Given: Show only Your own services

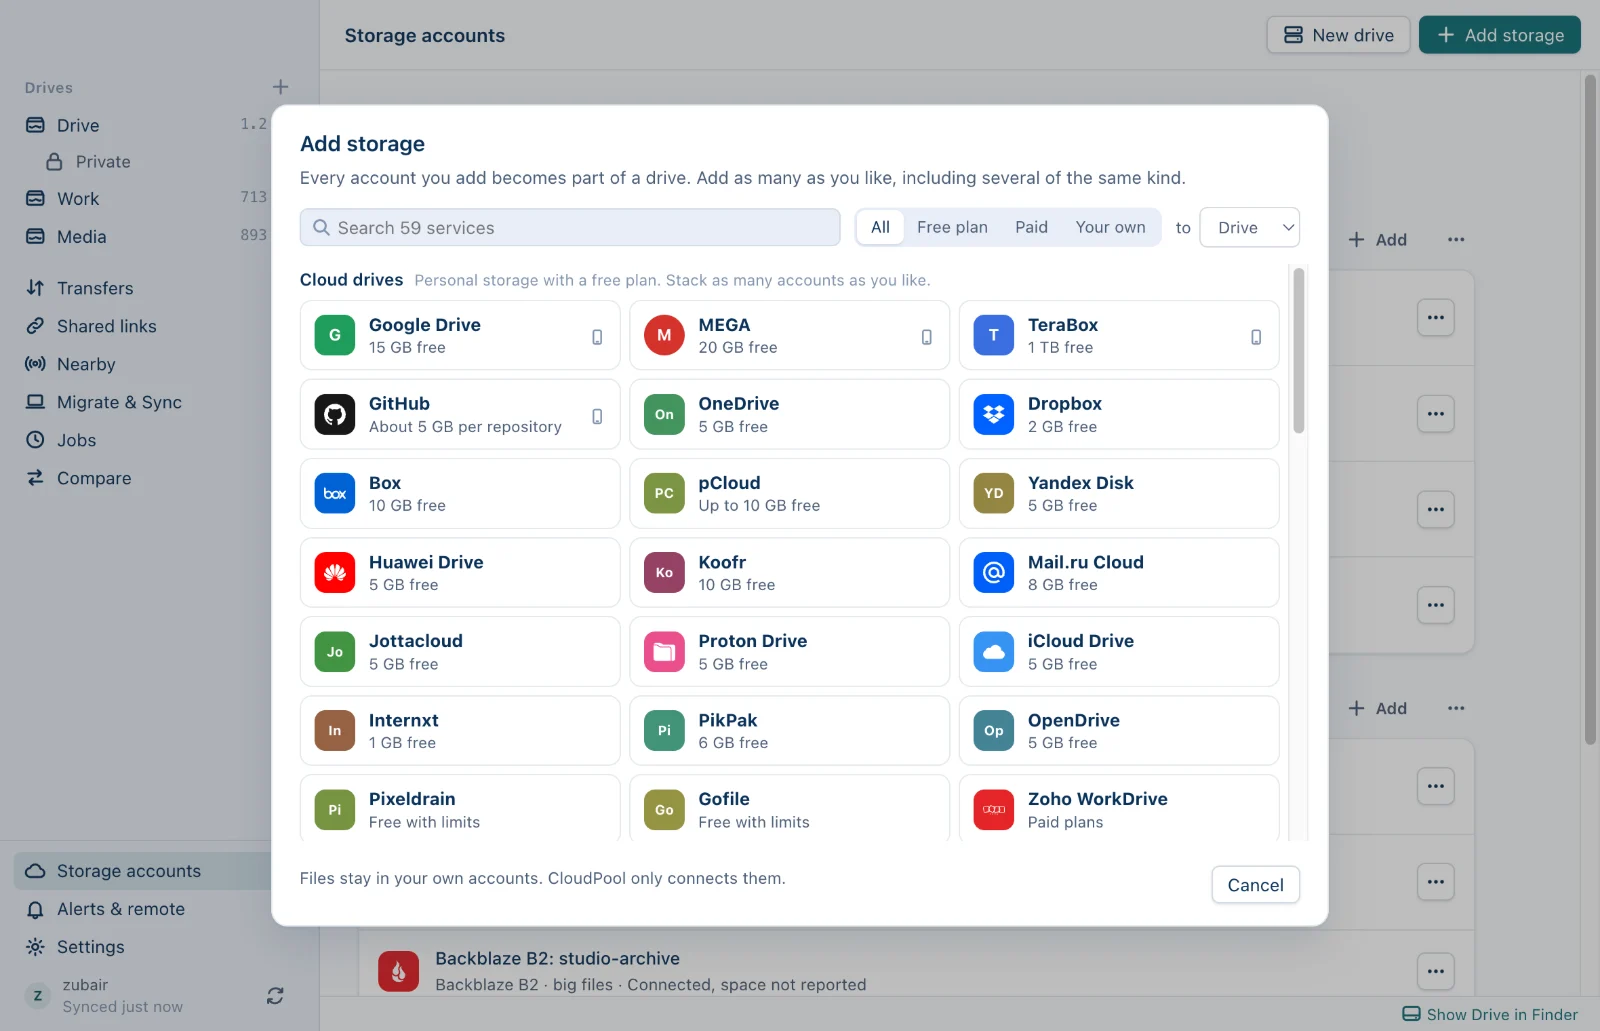Looking at the screenshot, I should [x=1110, y=227].
